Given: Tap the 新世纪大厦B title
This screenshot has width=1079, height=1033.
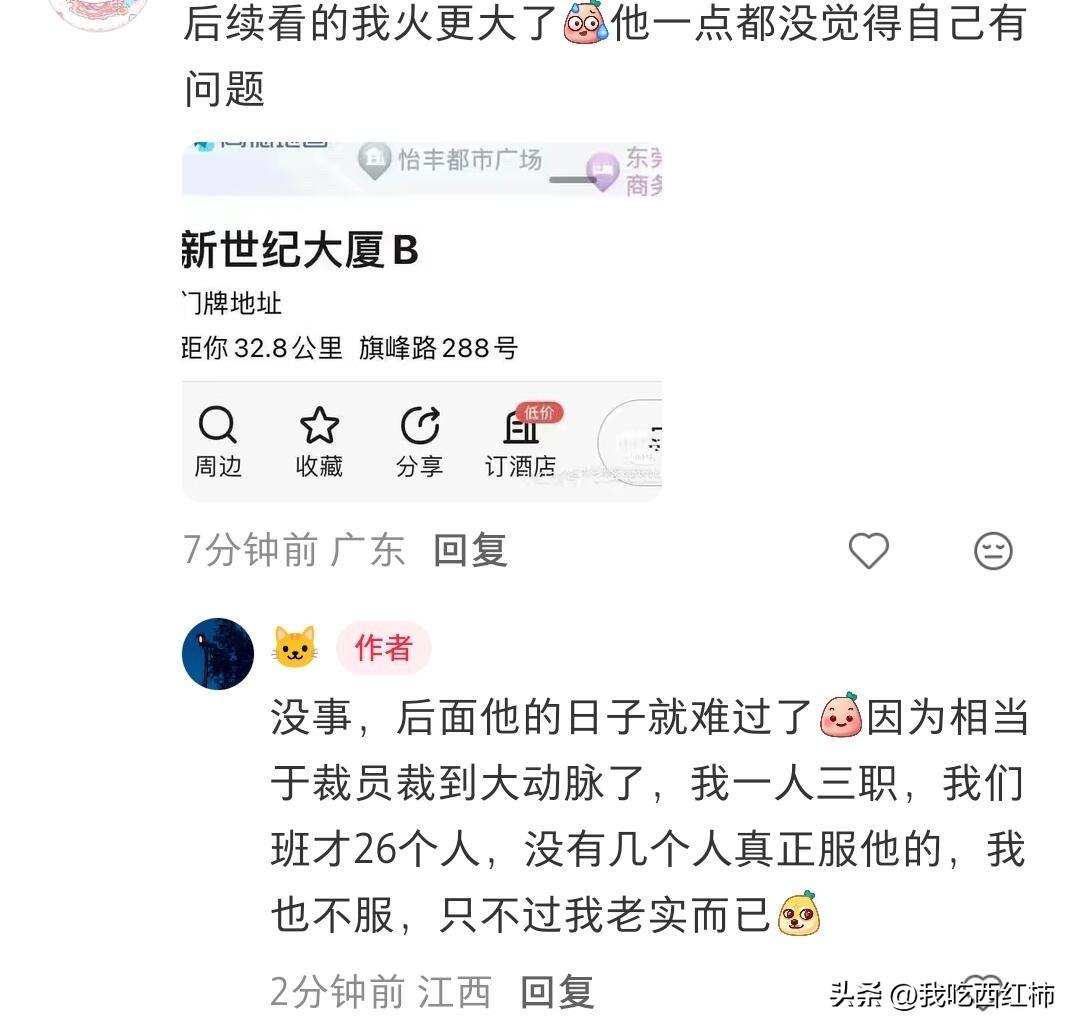Looking at the screenshot, I should click(300, 249).
